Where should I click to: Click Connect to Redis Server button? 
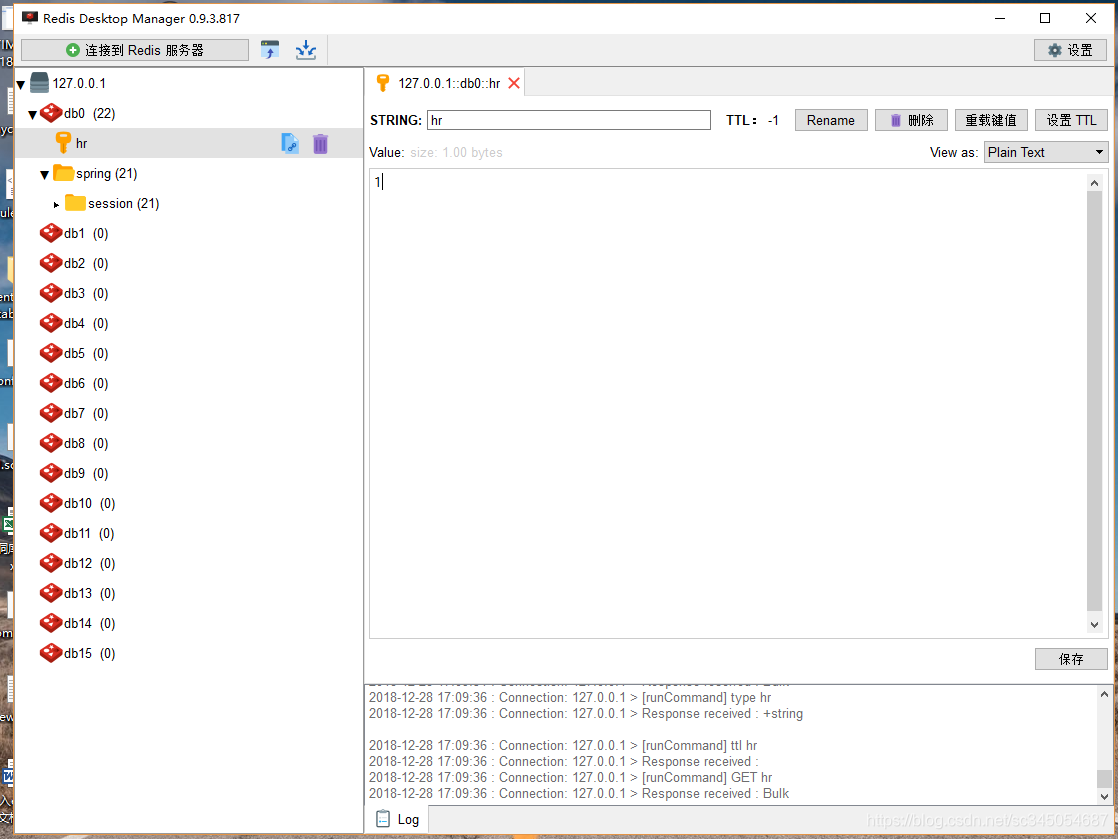(x=135, y=50)
